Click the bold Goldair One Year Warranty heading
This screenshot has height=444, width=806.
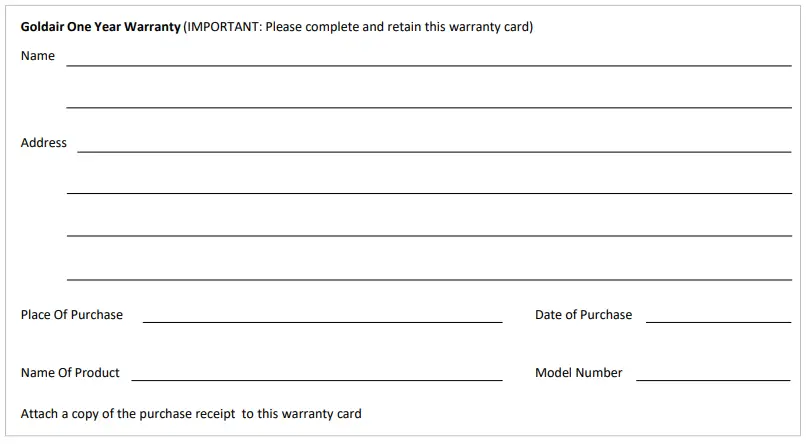pyautogui.click(x=101, y=27)
